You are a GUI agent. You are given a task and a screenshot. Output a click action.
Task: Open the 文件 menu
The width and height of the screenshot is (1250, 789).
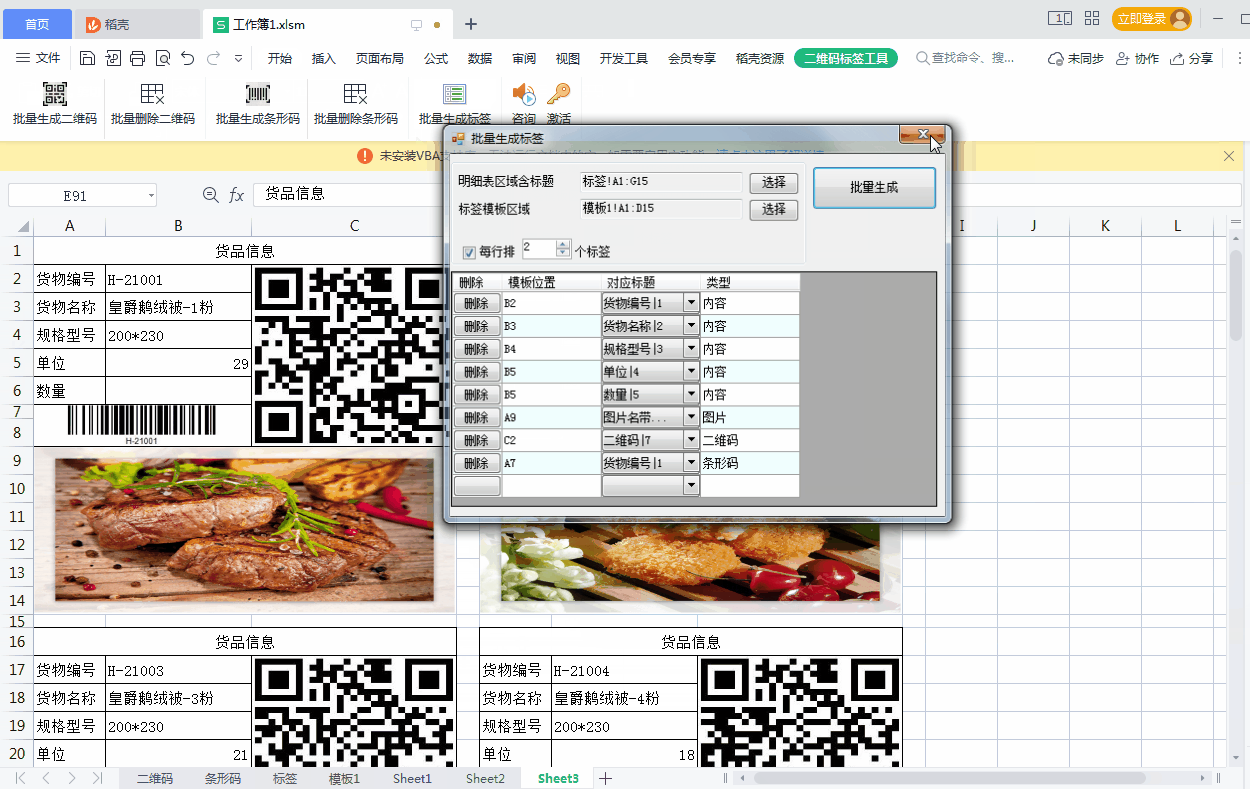point(39,59)
